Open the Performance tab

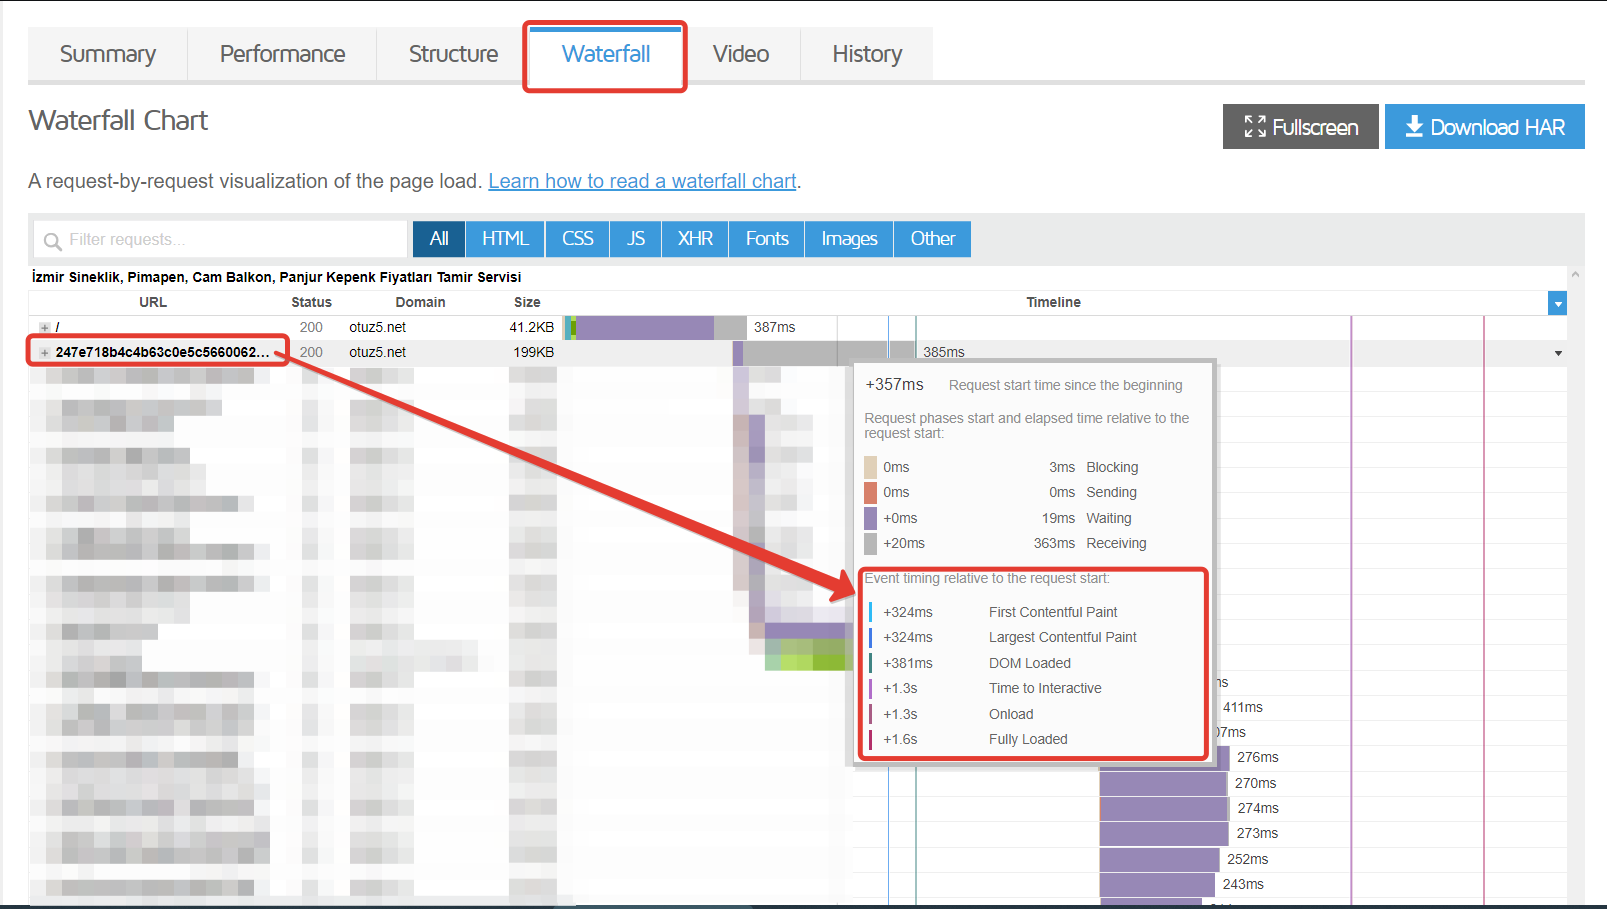point(283,54)
